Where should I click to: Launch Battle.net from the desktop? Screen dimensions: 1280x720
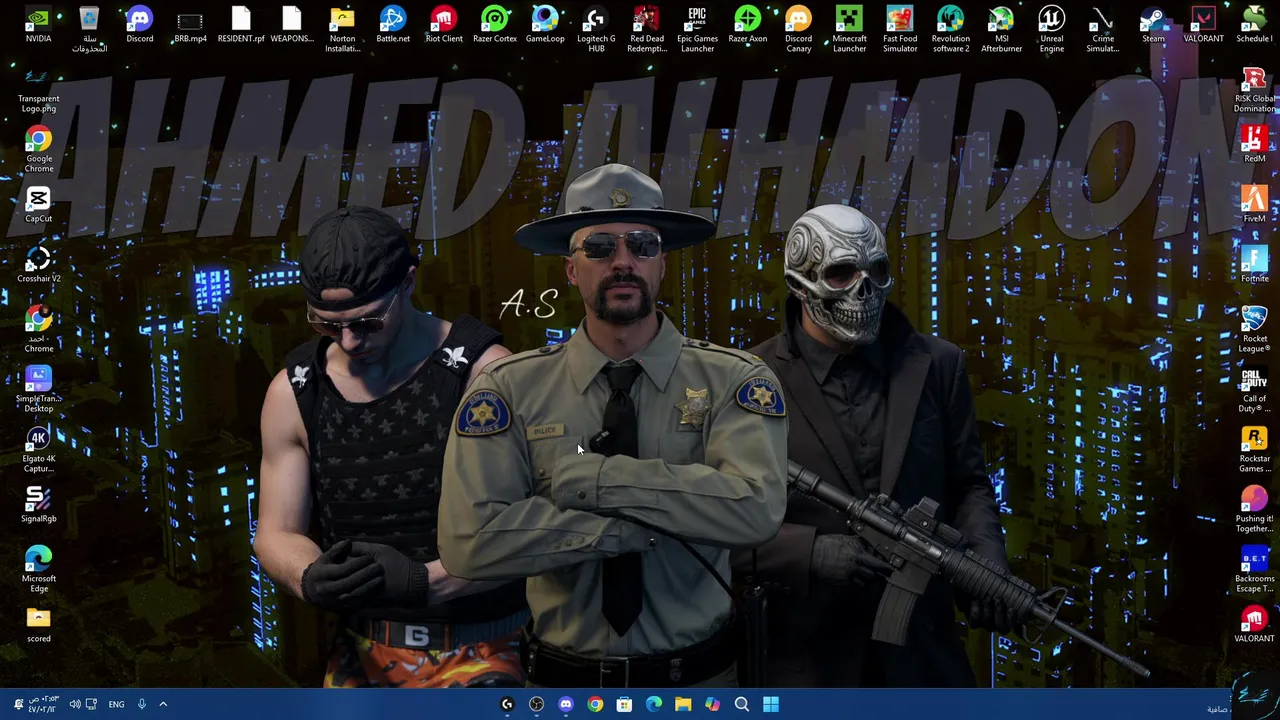[x=393, y=26]
